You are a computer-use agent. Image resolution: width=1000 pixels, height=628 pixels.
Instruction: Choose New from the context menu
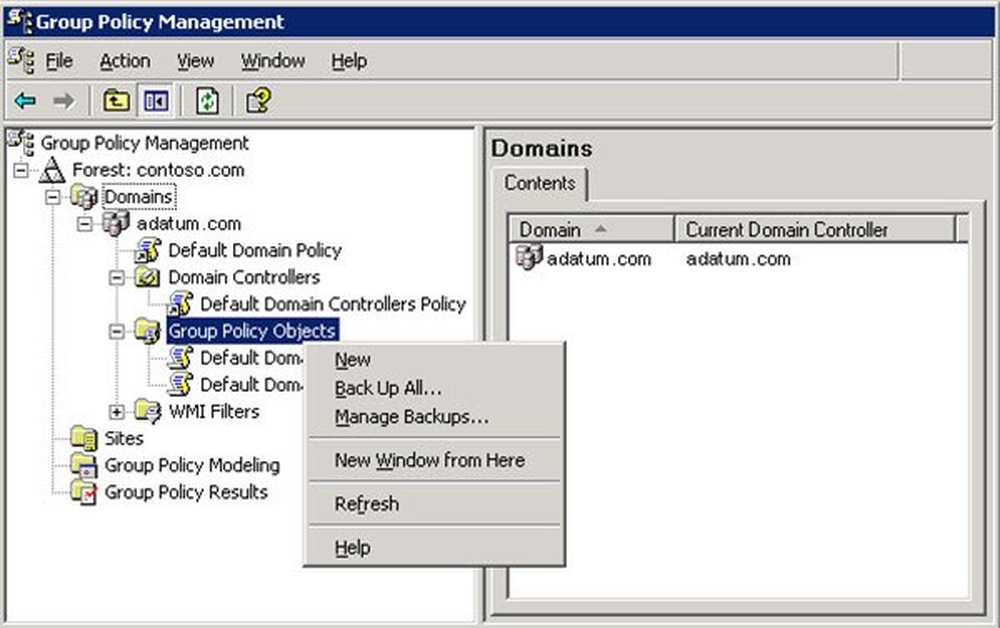tap(353, 360)
